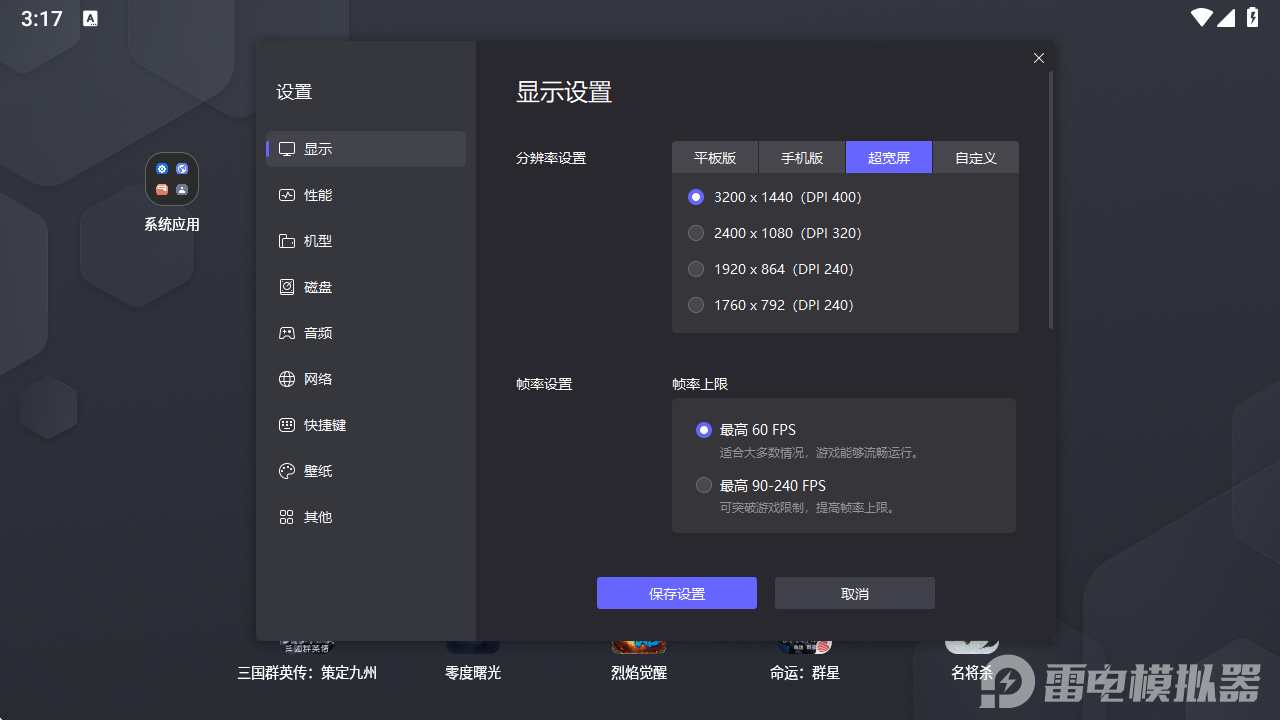Open the 机型 settings section
1280x720 pixels.
point(316,240)
